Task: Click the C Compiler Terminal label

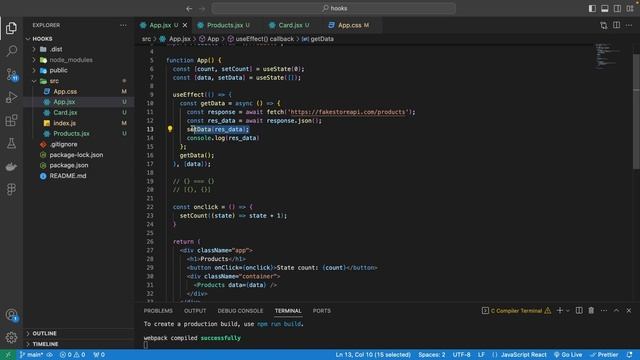Action: tap(516, 311)
